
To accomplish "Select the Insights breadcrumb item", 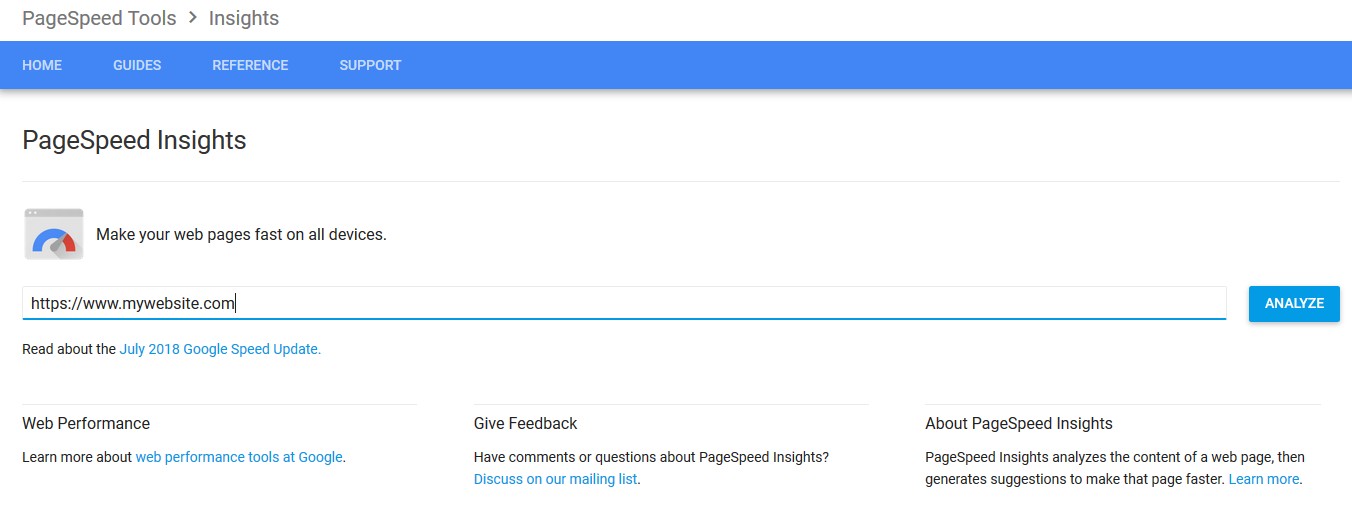I will click(x=244, y=18).
